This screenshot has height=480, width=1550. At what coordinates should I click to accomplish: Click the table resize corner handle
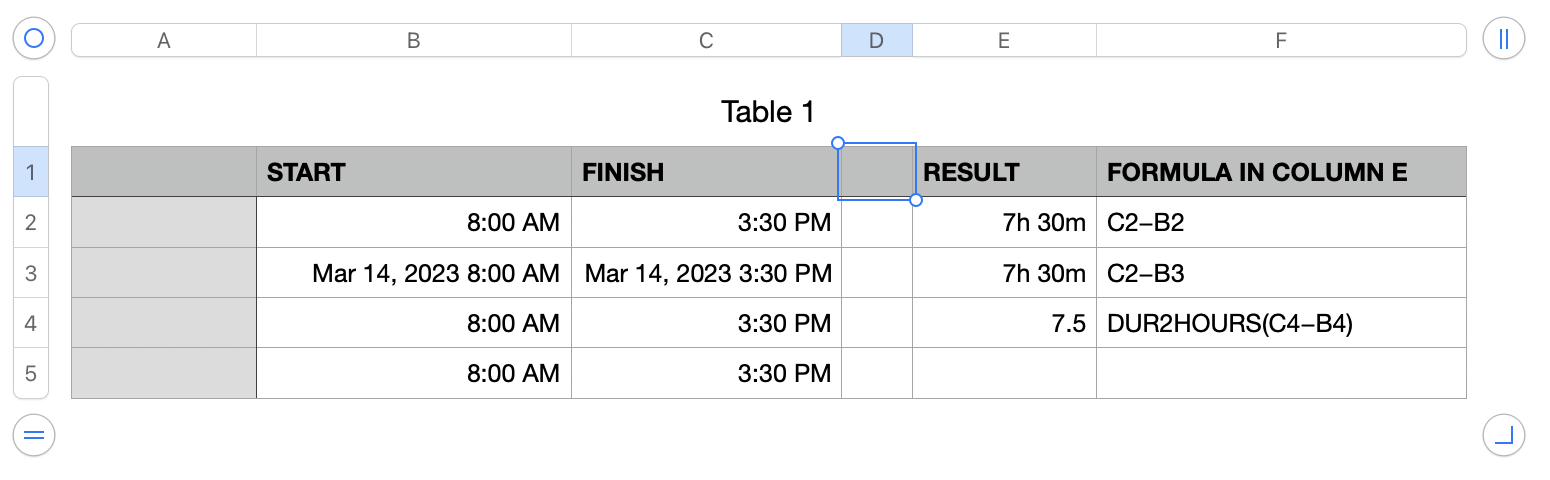tap(1503, 435)
